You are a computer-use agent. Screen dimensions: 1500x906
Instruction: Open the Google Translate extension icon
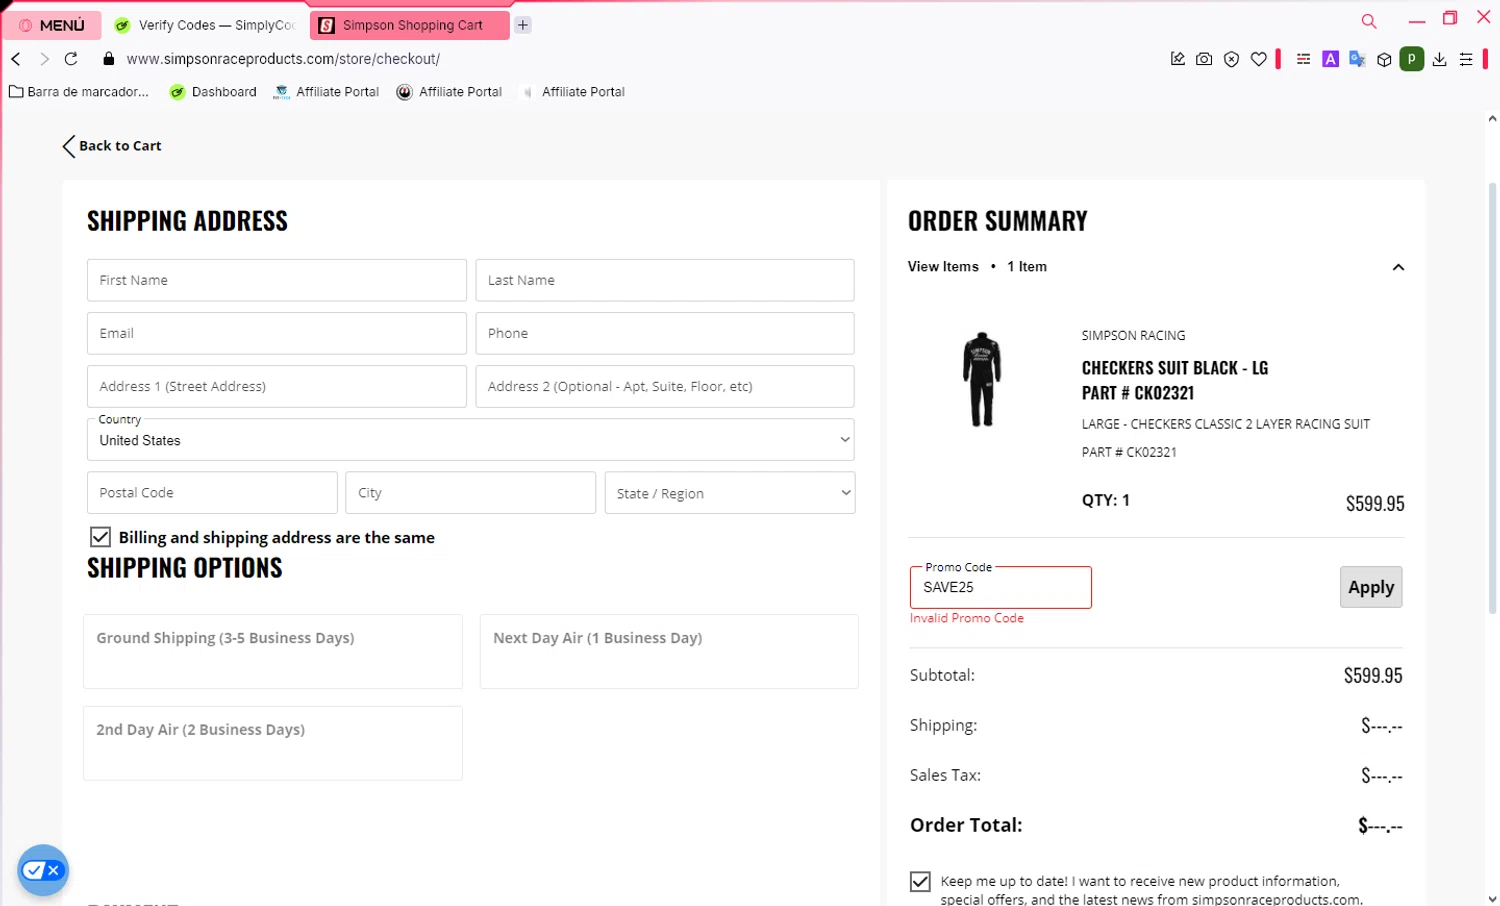click(x=1357, y=59)
